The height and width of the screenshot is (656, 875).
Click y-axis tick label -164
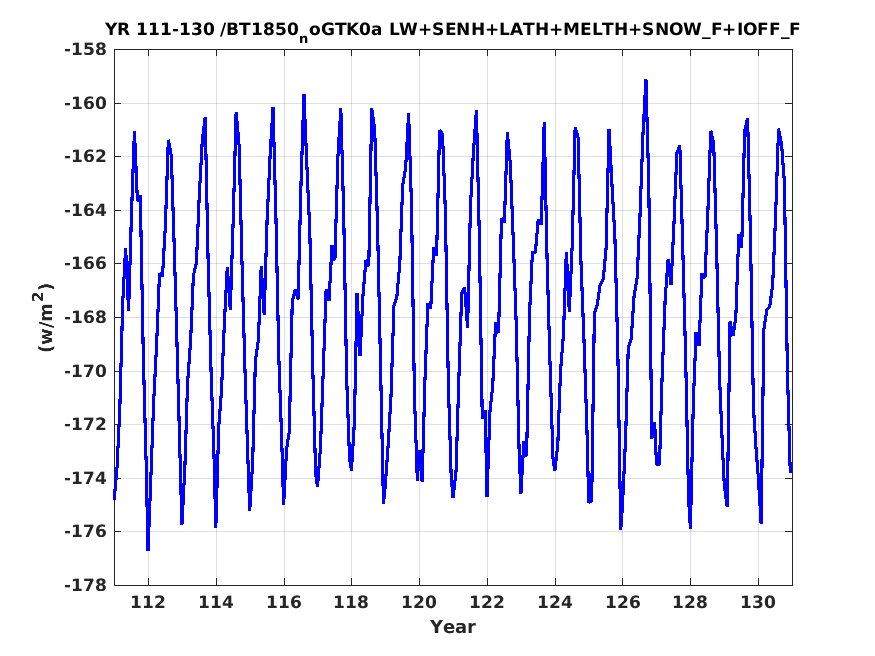point(85,210)
